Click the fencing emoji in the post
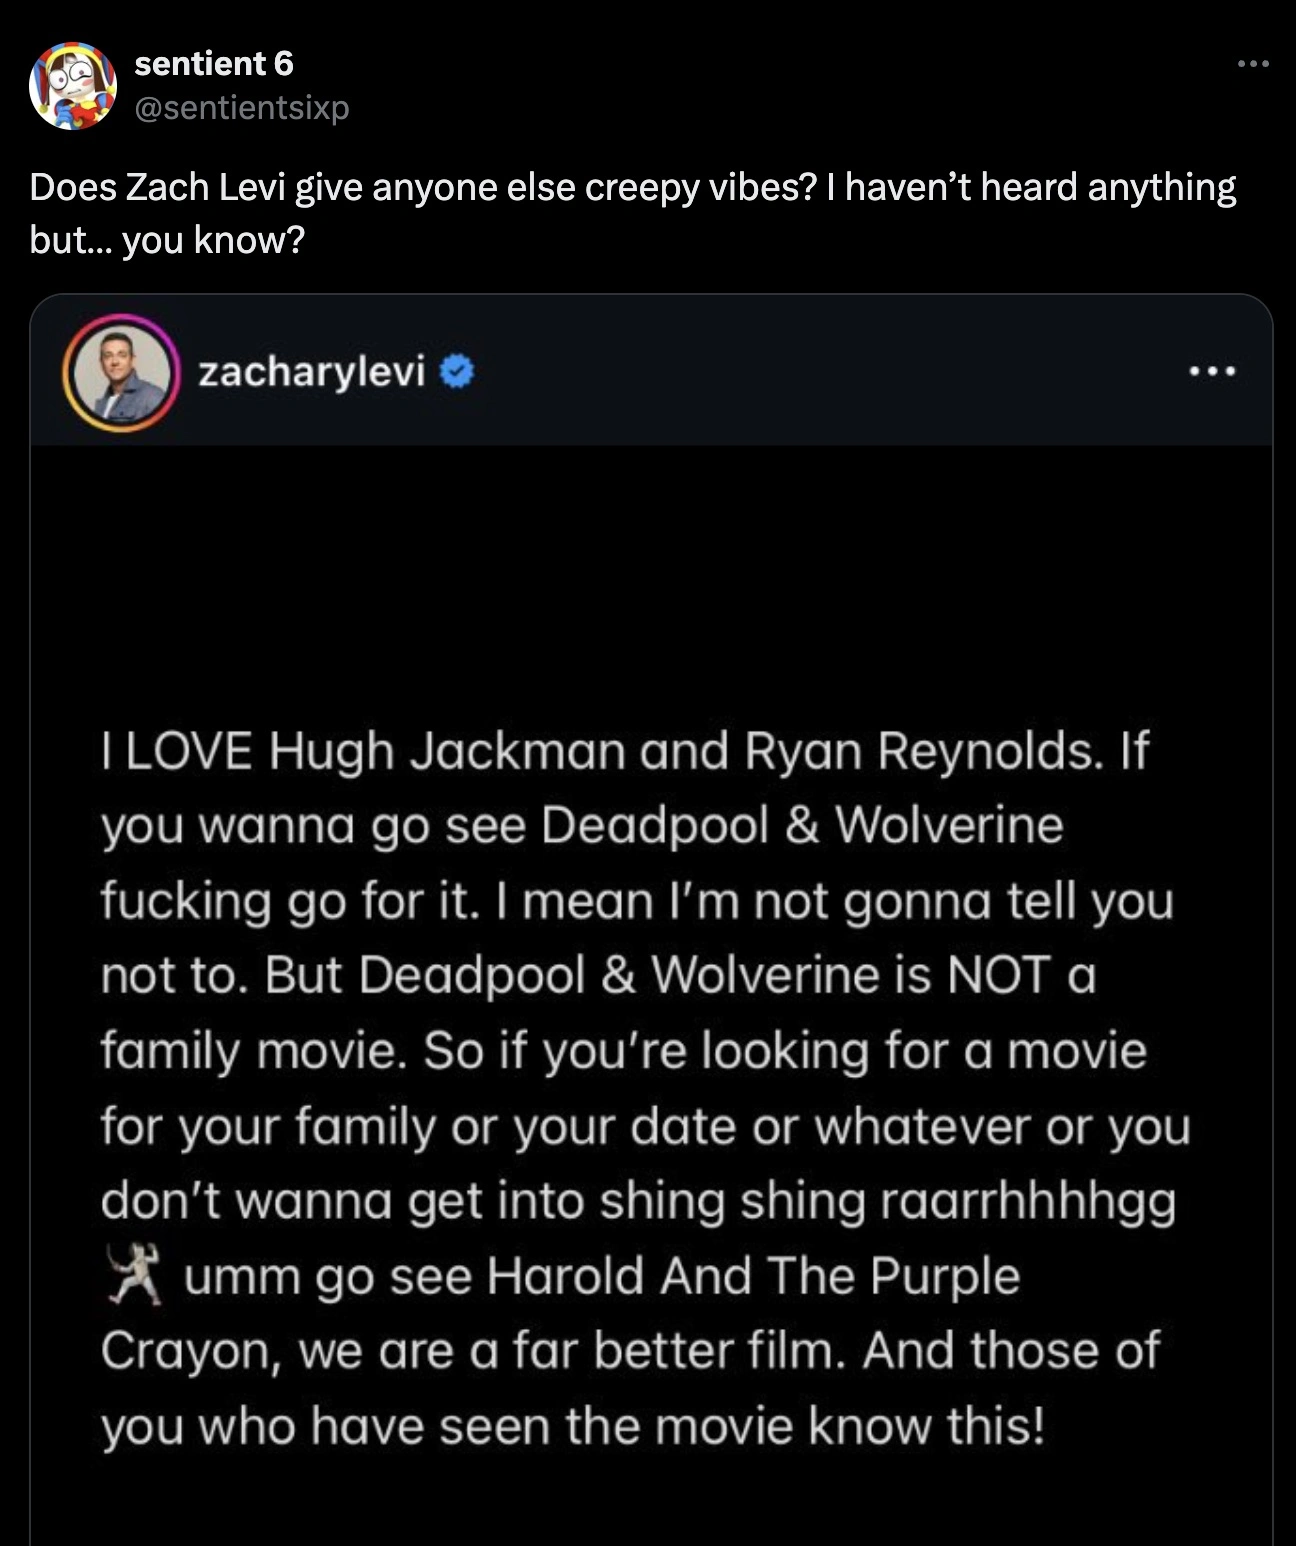Viewport: 1296px width, 1546px height. (x=134, y=1276)
